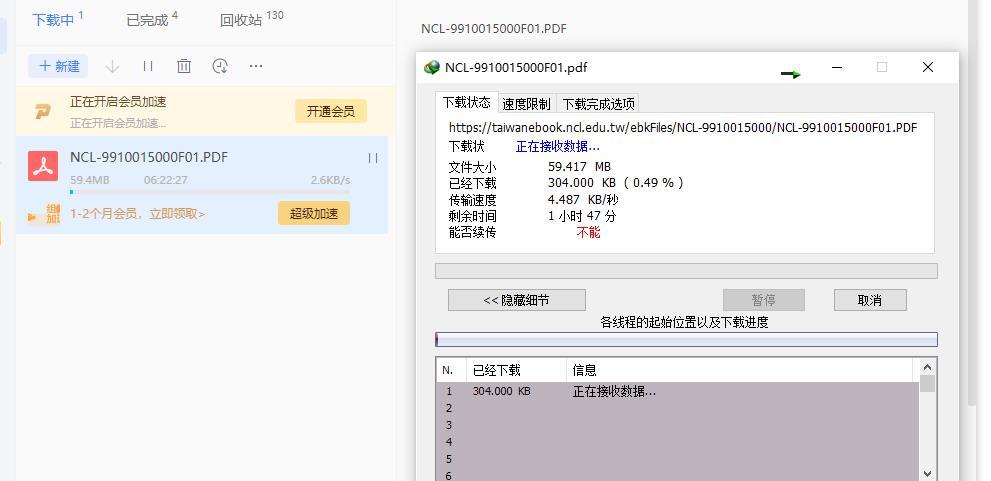Open the scheduled download clock icon
The width and height of the screenshot is (991, 481).
tap(220, 66)
